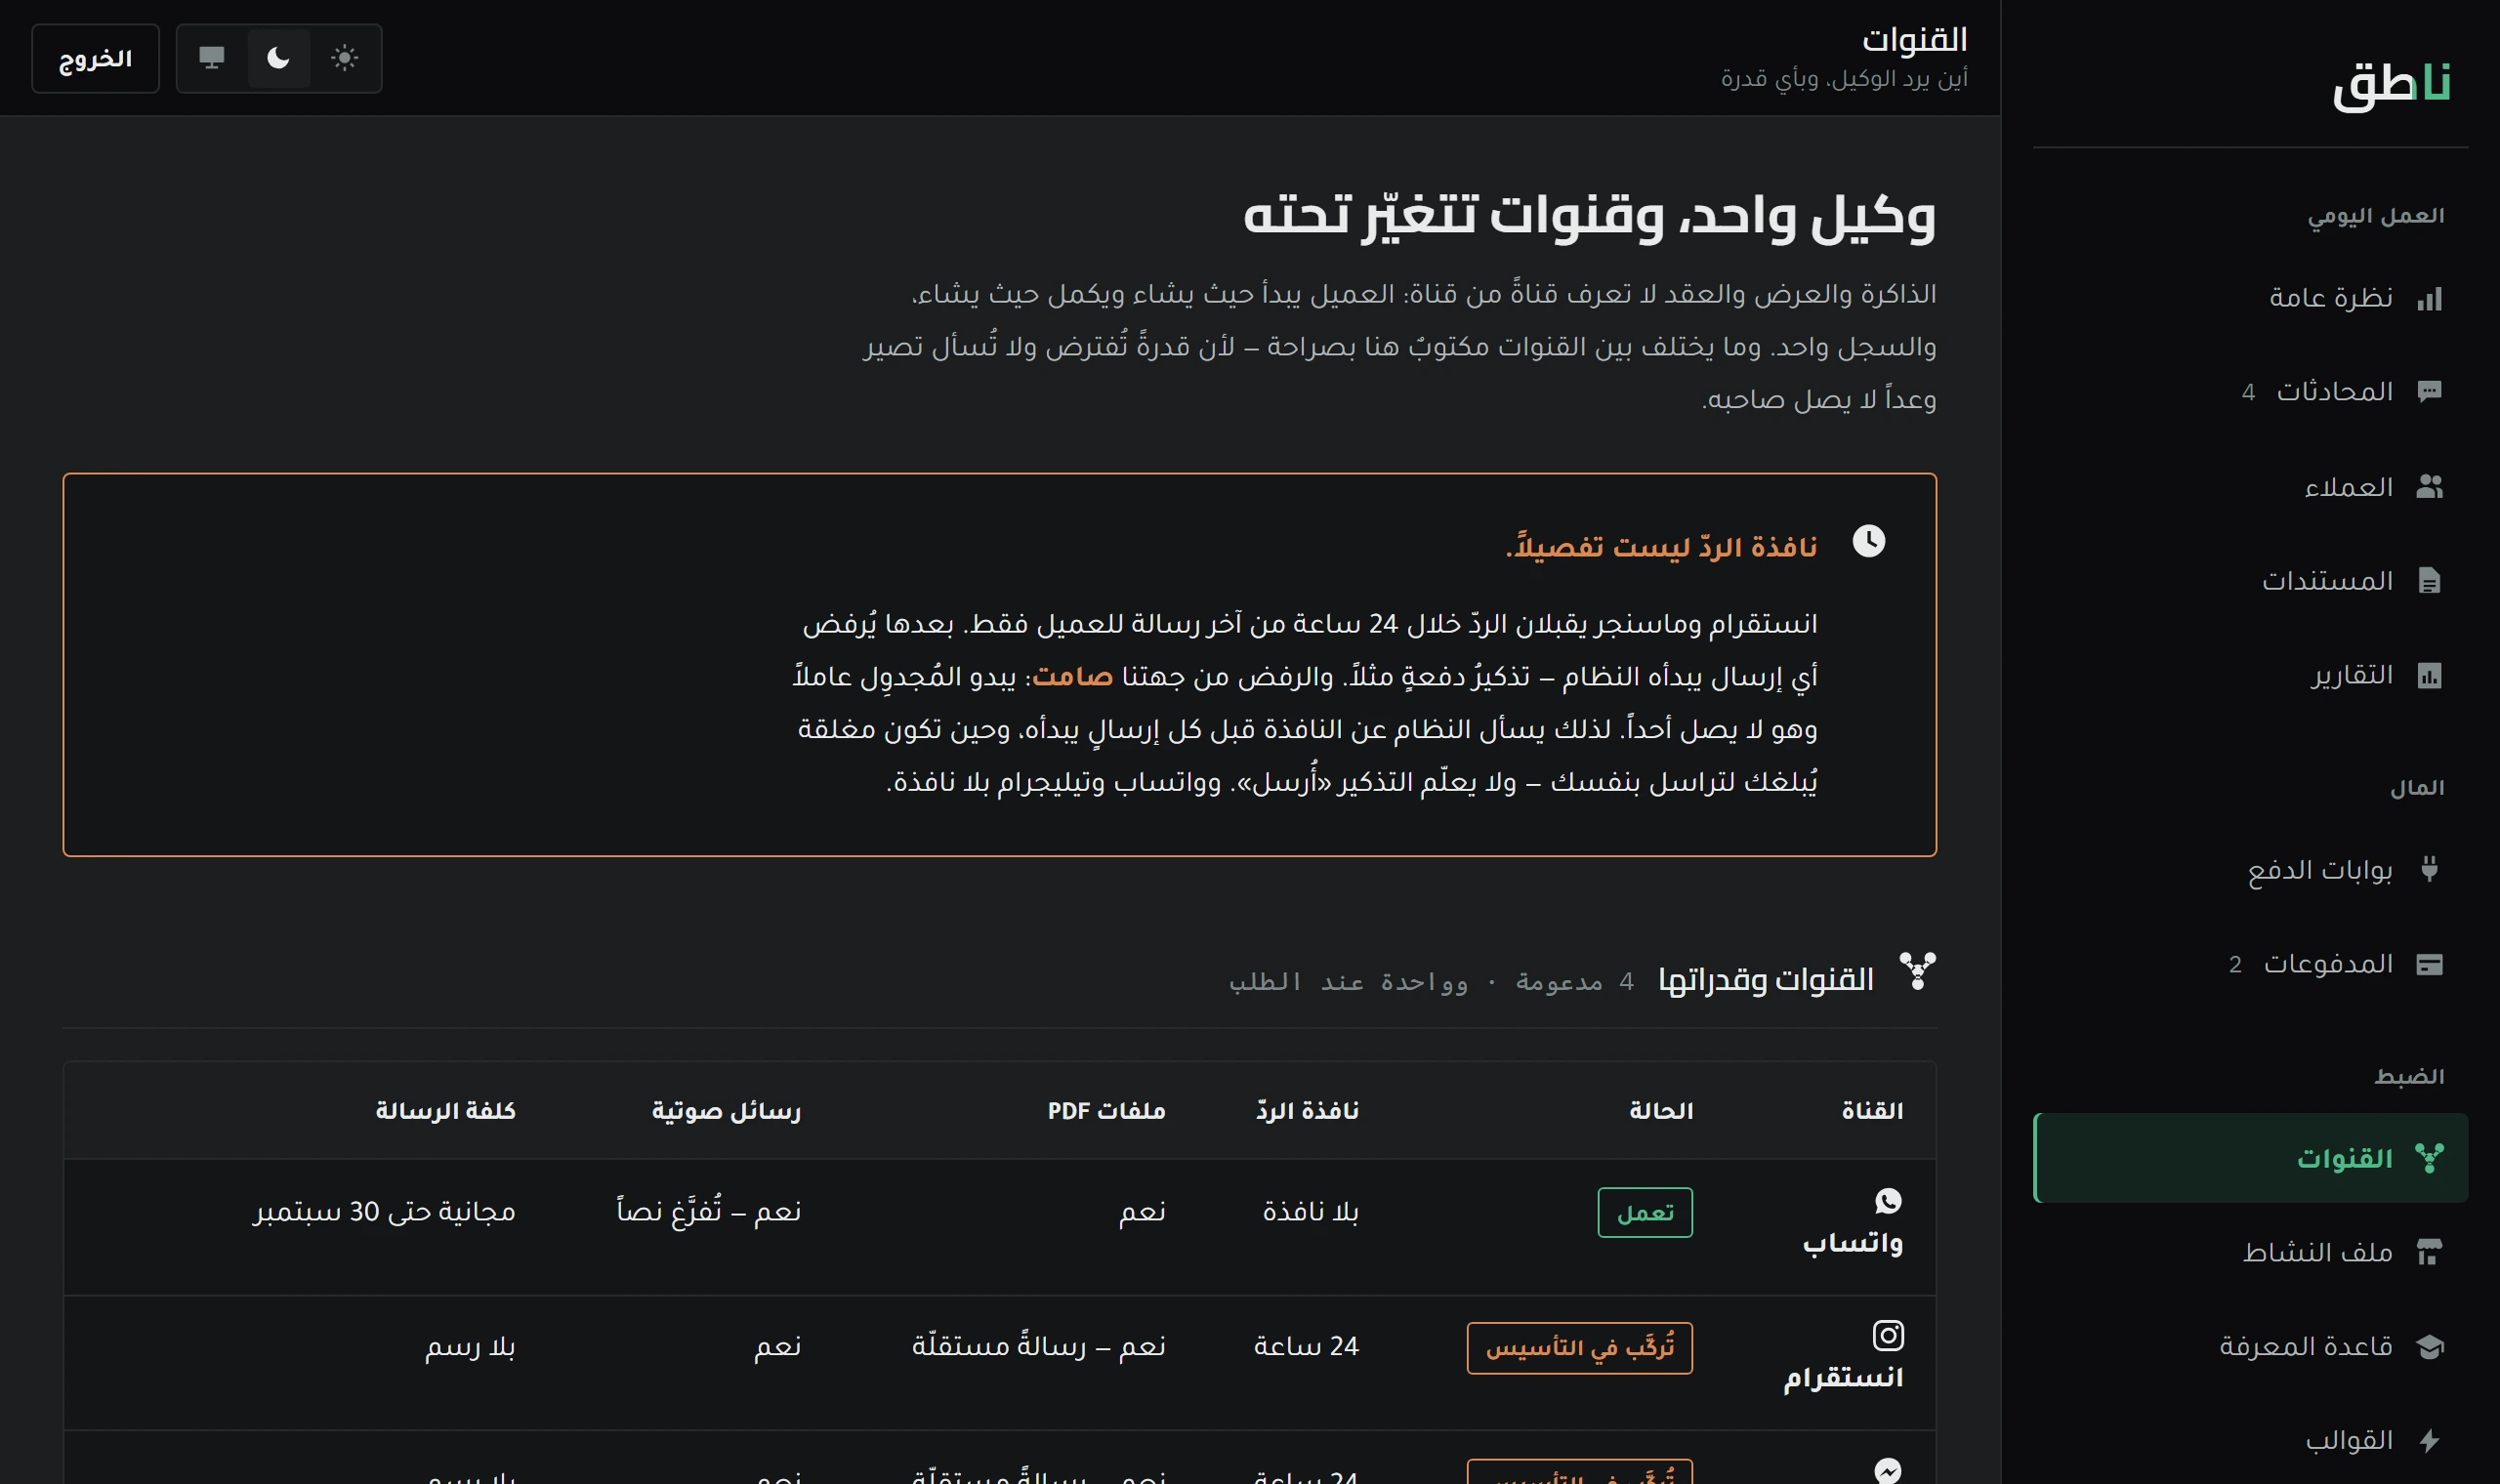Click the ملفات PDF column header

pos(1106,1111)
